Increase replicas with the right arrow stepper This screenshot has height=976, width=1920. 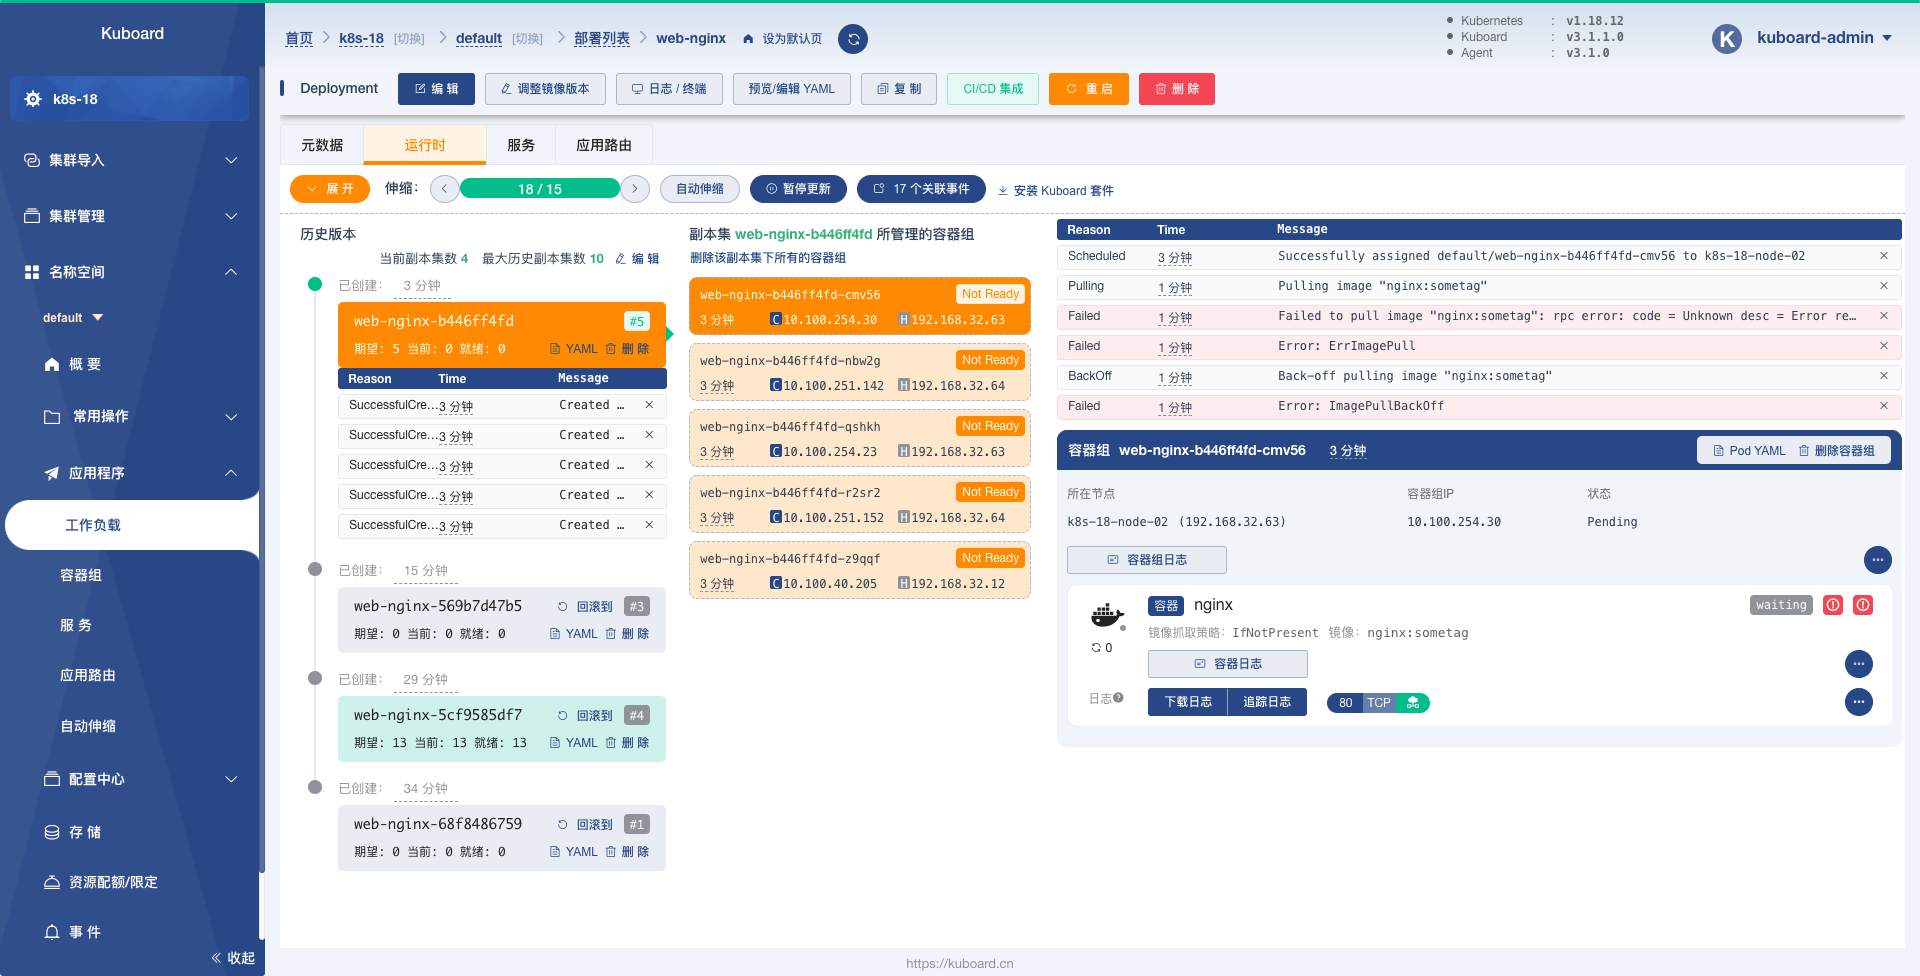[635, 189]
